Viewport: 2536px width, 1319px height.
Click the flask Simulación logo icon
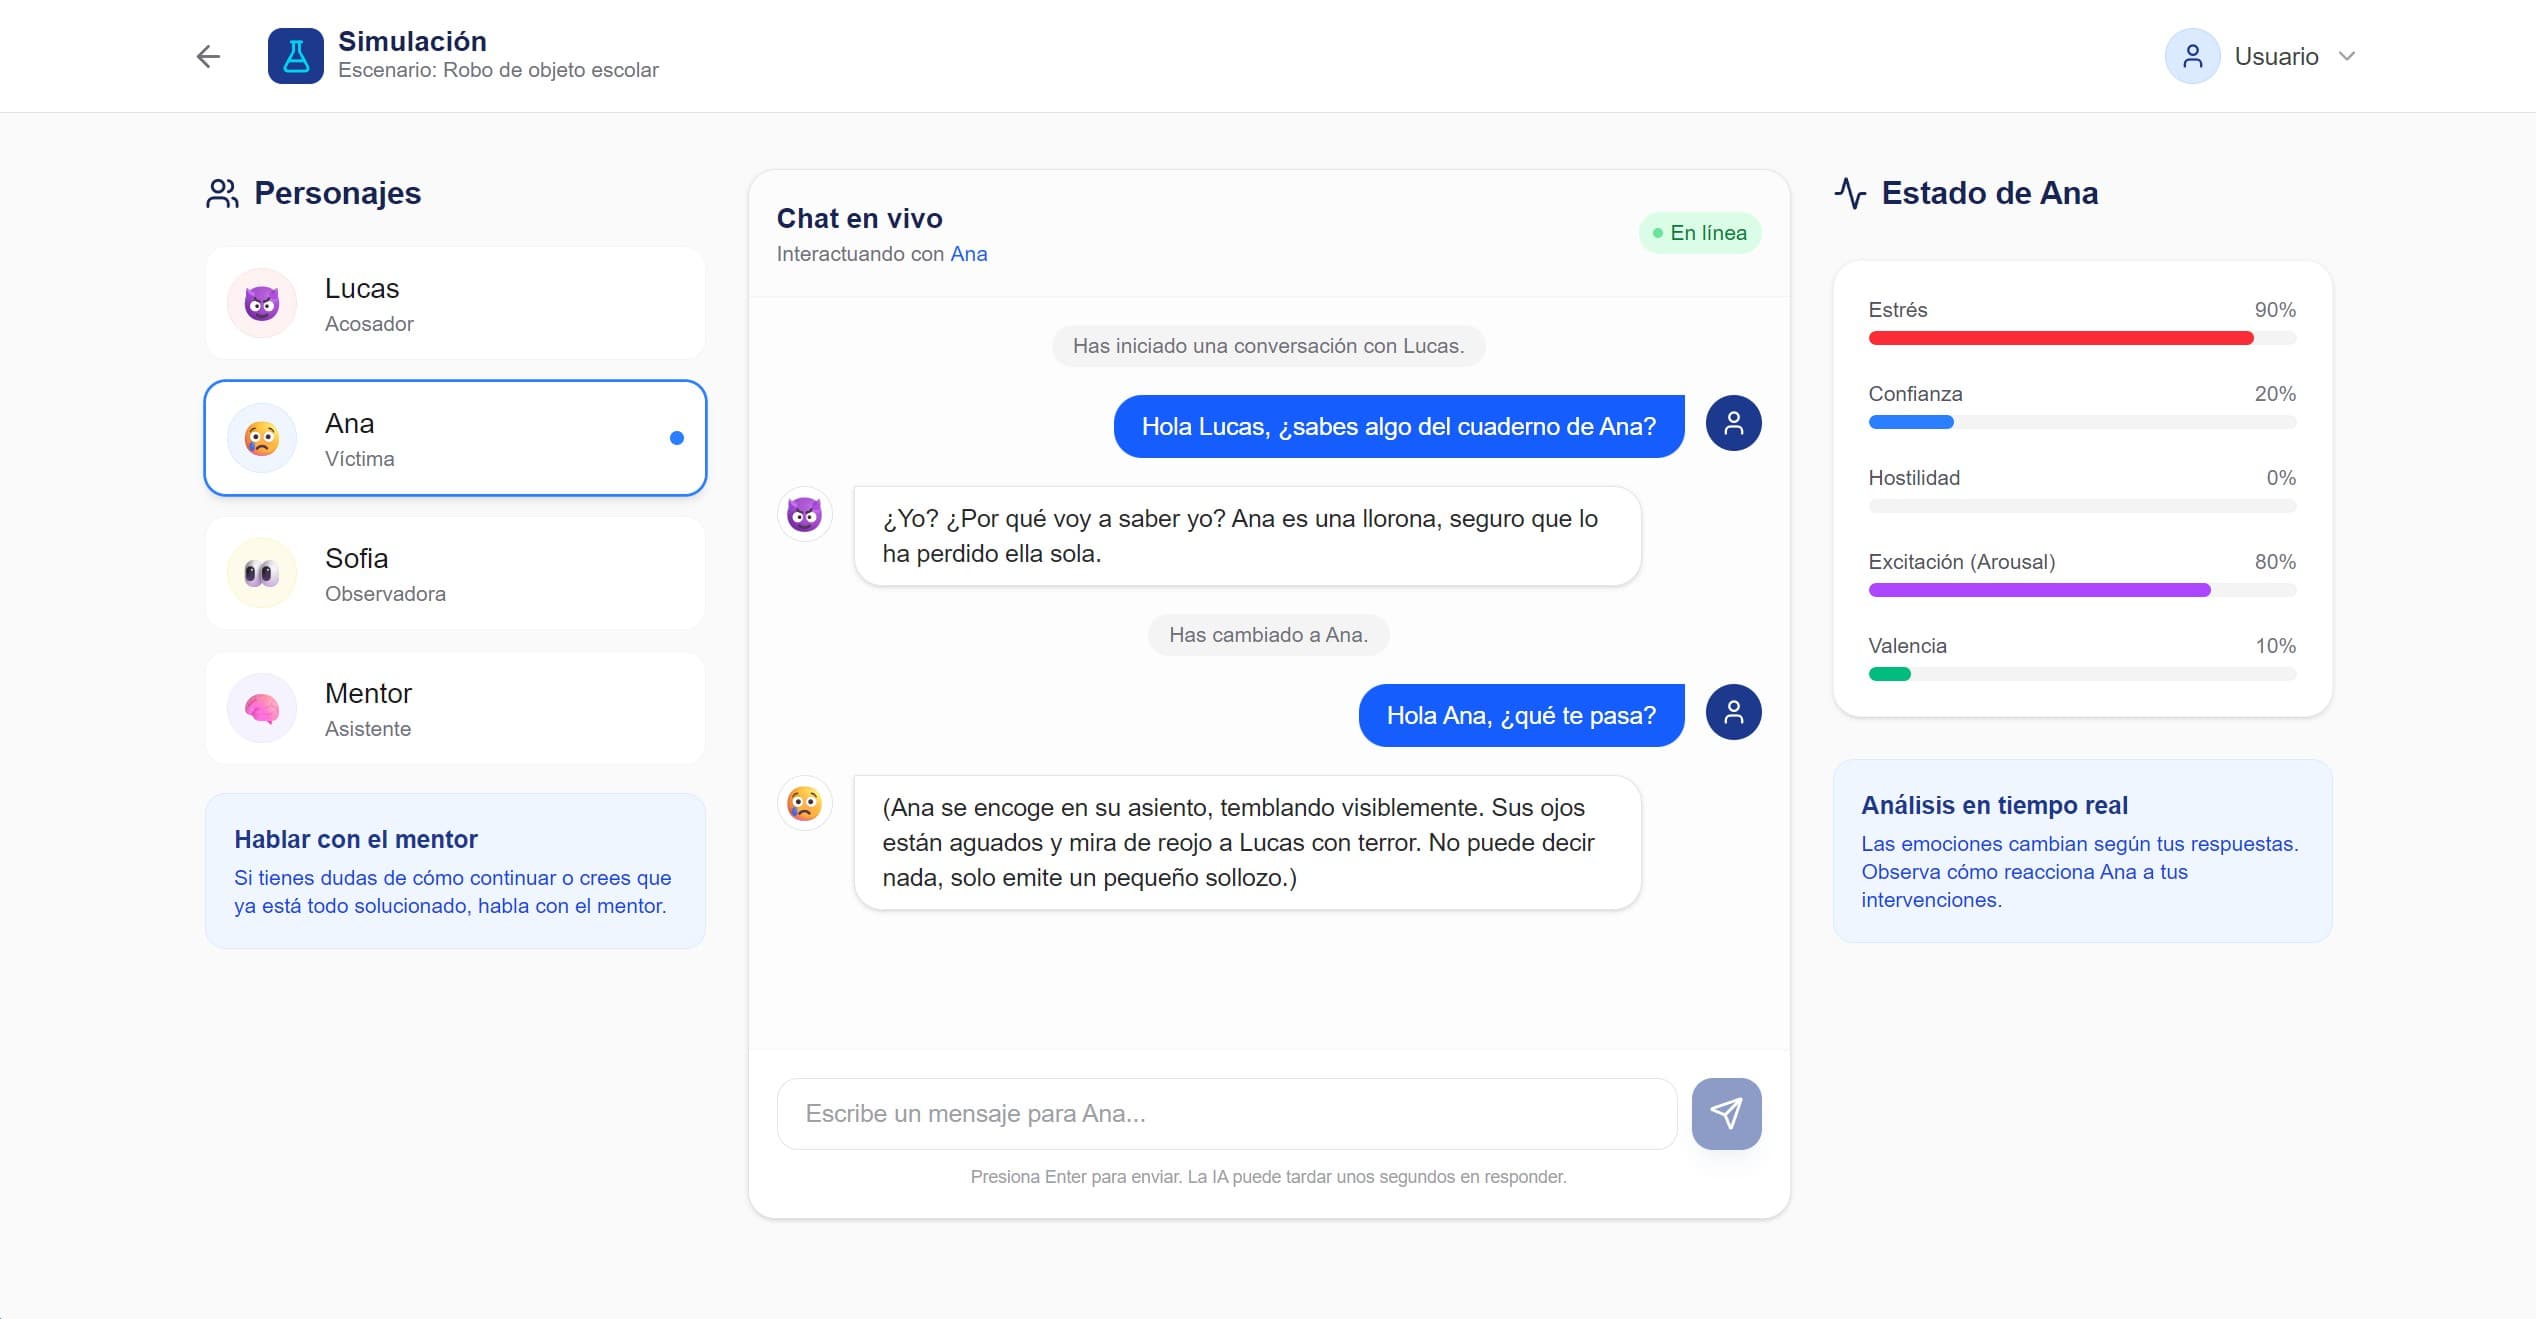(295, 55)
